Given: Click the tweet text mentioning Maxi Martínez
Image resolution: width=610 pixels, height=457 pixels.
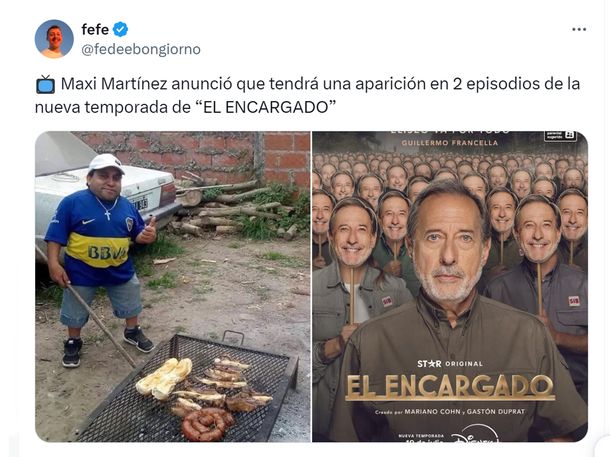Looking at the screenshot, I should tap(307, 96).
